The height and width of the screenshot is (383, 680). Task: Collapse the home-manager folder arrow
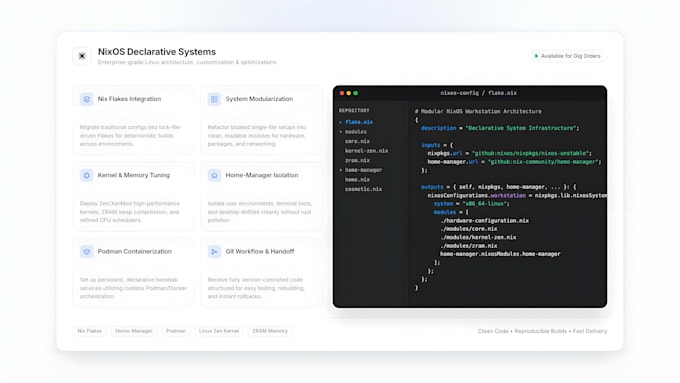click(x=340, y=170)
